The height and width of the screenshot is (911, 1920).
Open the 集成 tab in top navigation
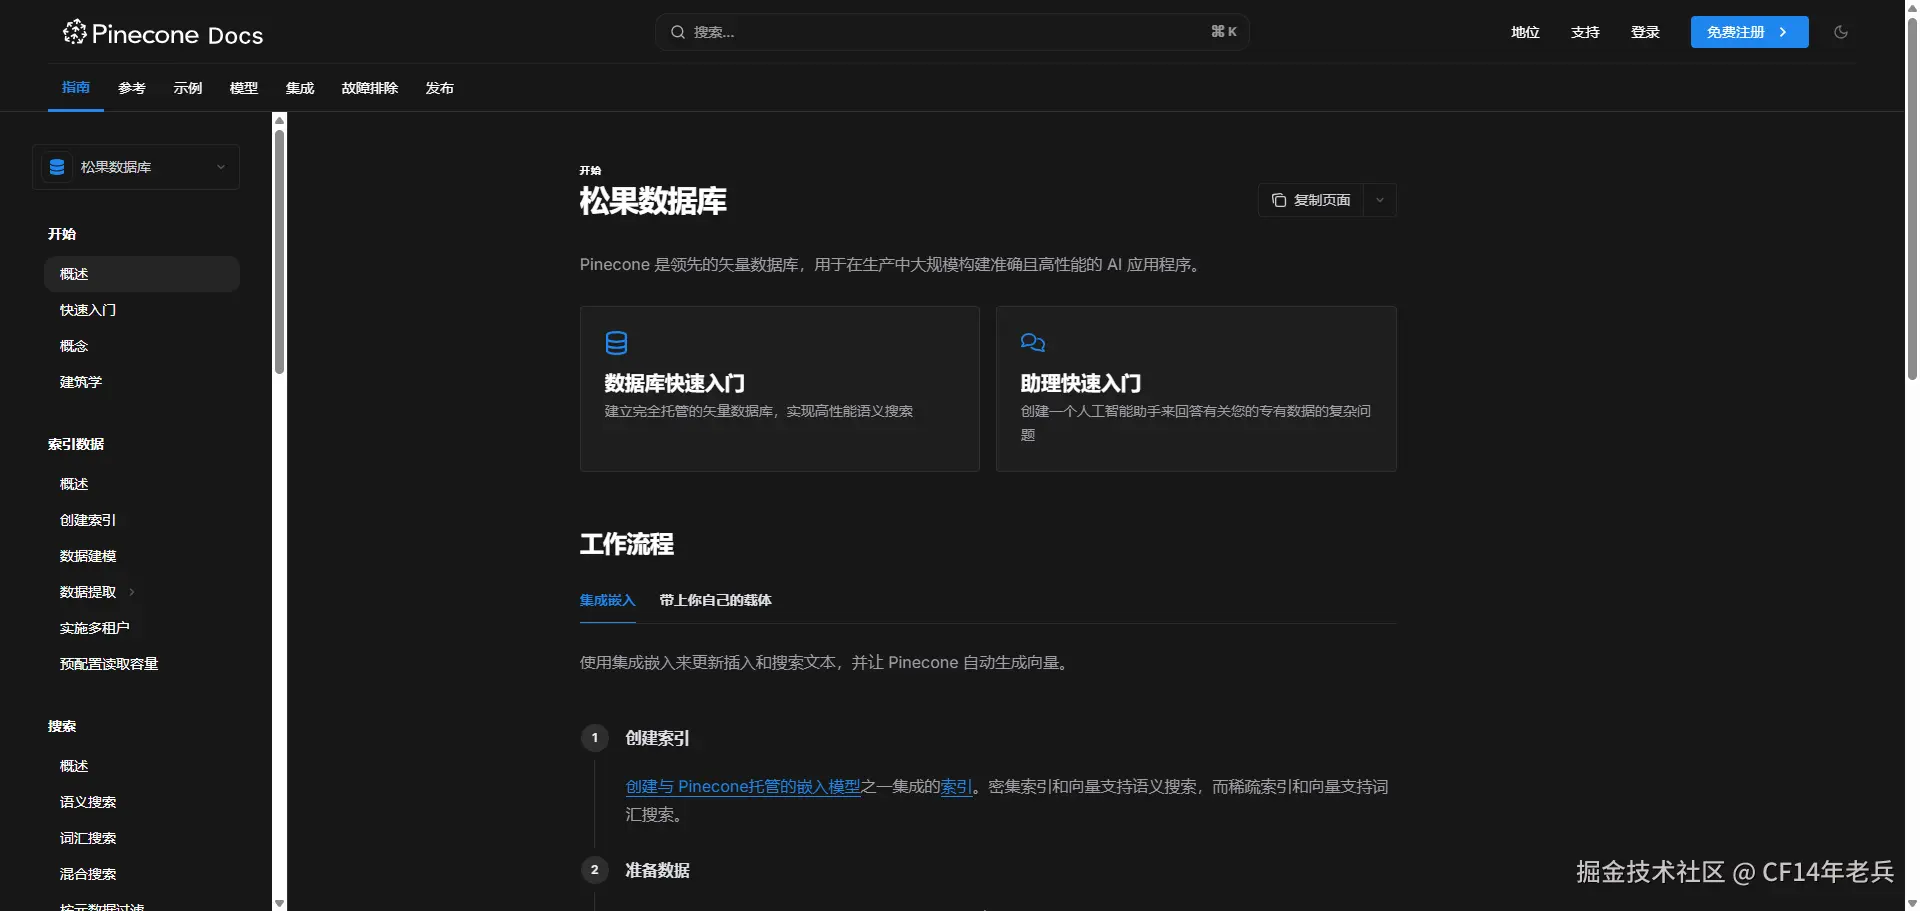(300, 88)
